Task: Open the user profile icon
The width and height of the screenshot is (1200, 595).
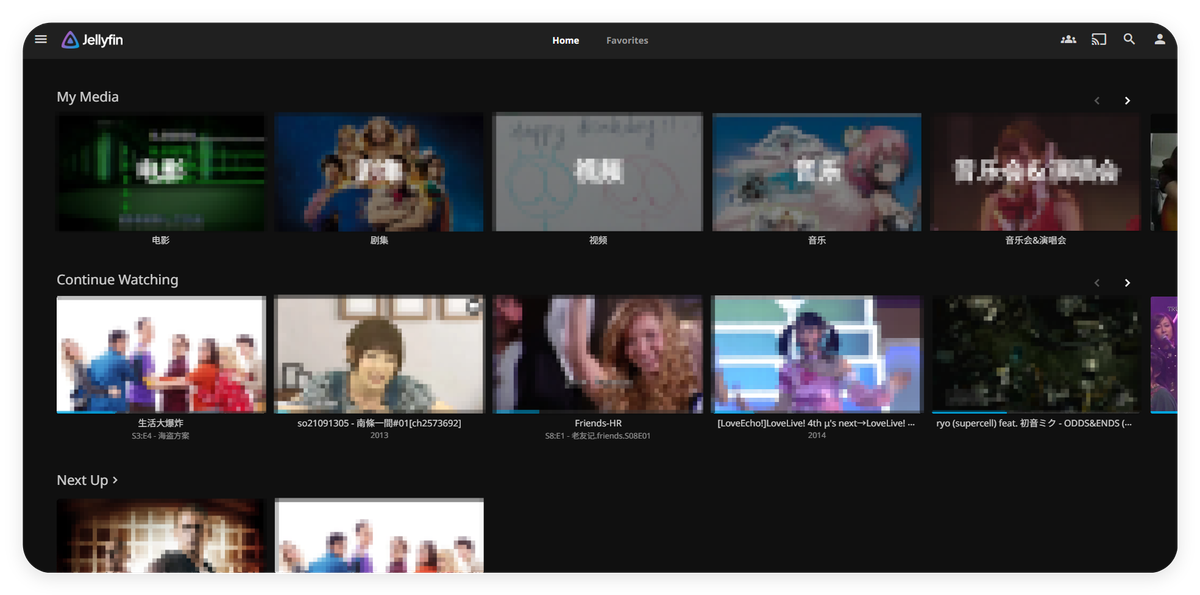Action: (x=1160, y=39)
